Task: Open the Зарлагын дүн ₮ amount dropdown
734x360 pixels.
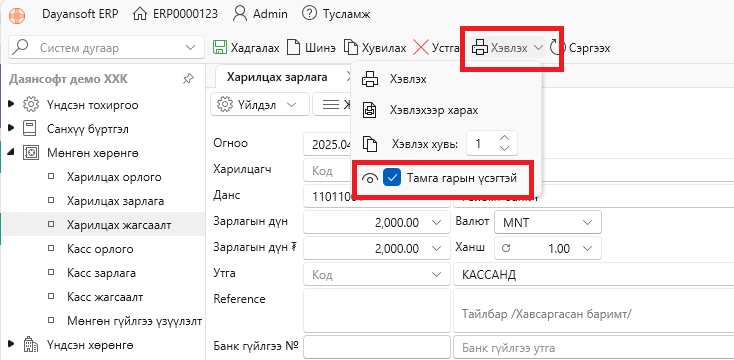Action: [436, 249]
